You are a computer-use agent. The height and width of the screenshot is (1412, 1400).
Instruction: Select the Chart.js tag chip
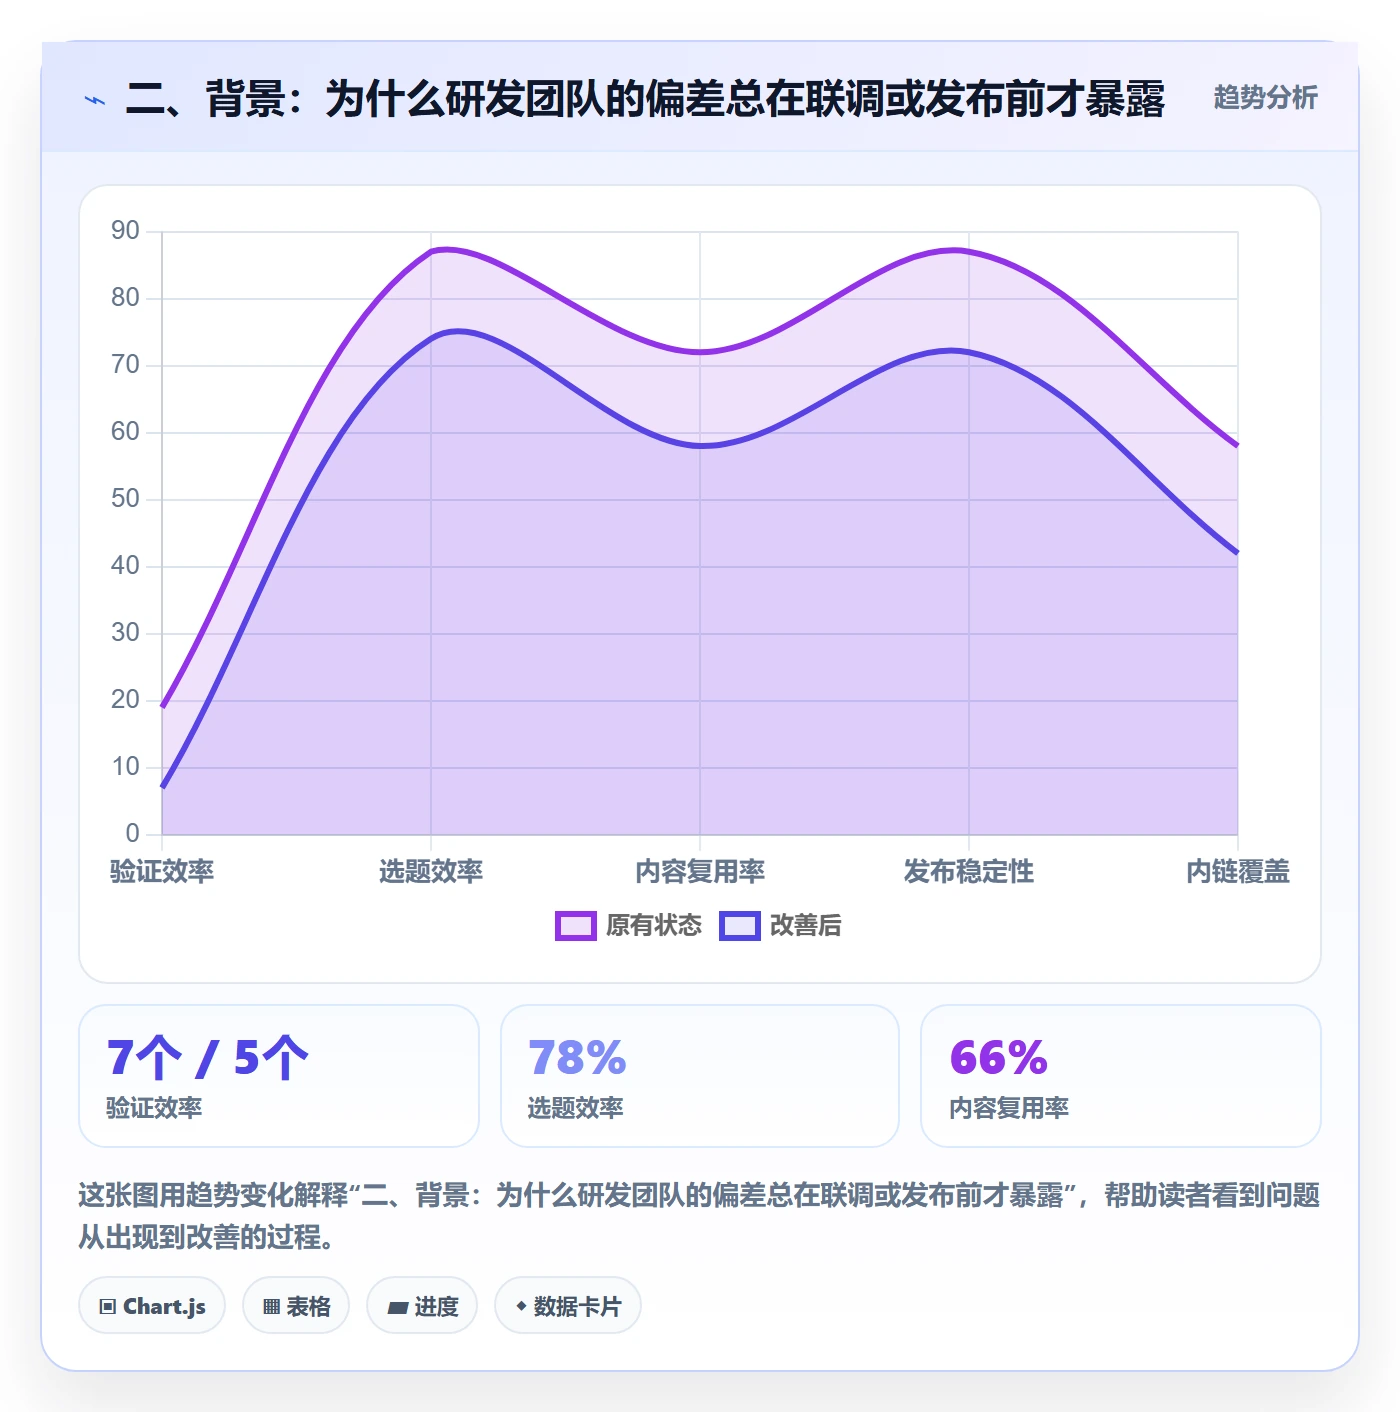click(152, 1306)
